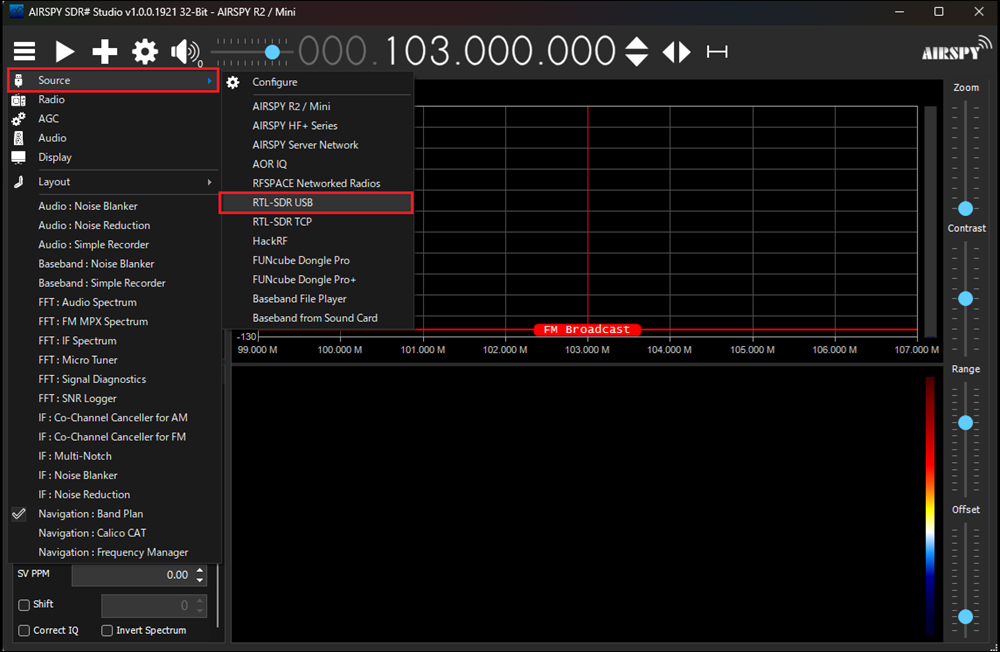
Task: Click the Band Plan checkmark icon
Action: coord(19,514)
